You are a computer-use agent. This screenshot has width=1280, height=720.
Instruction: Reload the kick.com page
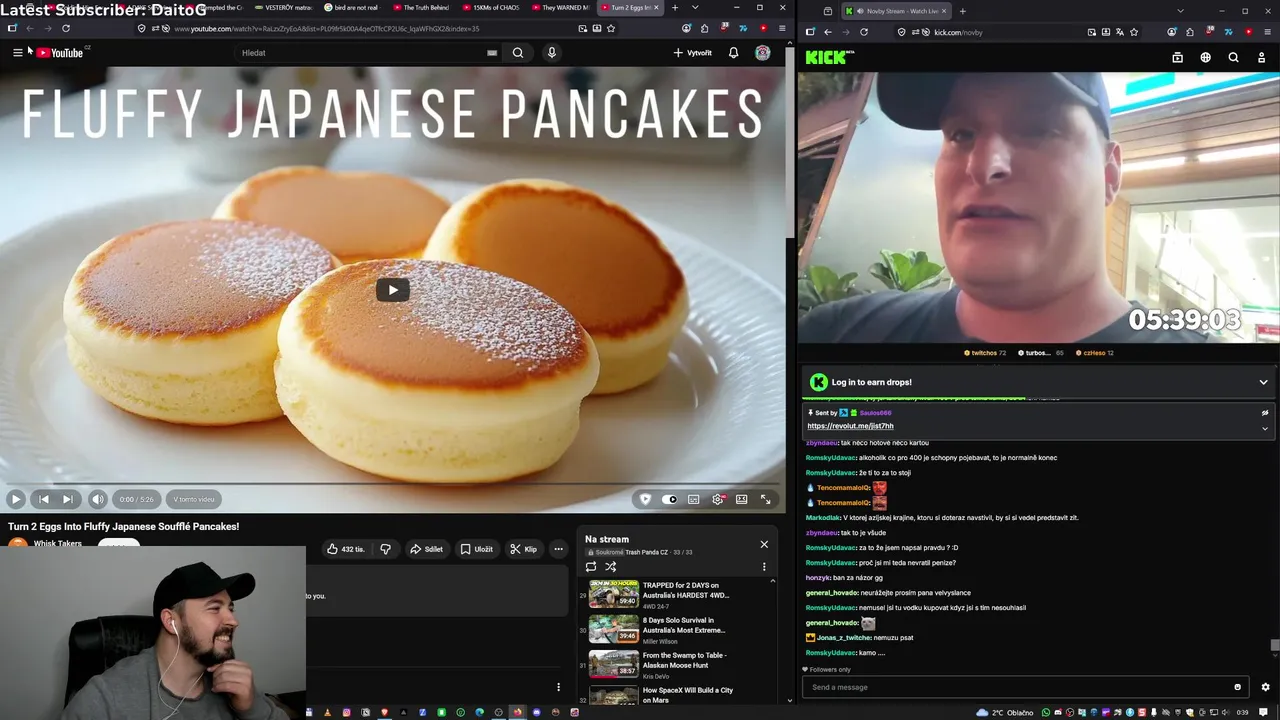[864, 32]
